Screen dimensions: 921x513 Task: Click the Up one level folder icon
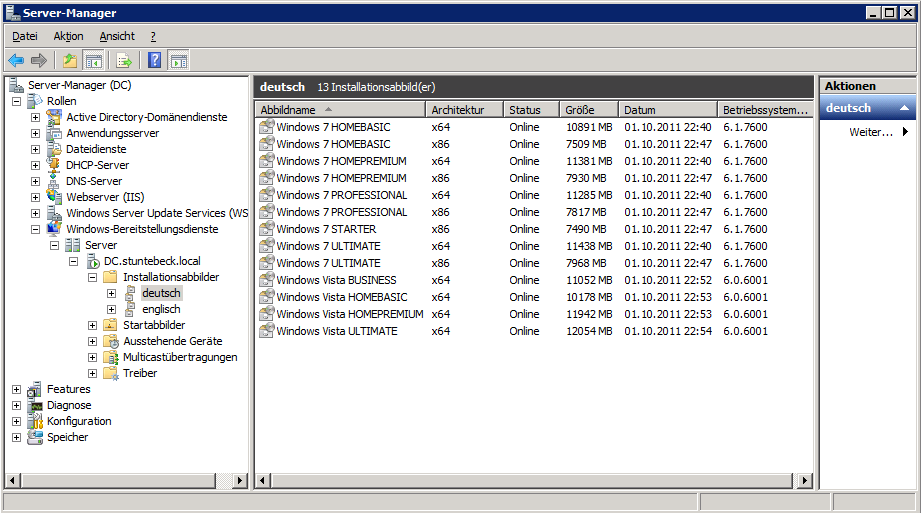click(70, 60)
